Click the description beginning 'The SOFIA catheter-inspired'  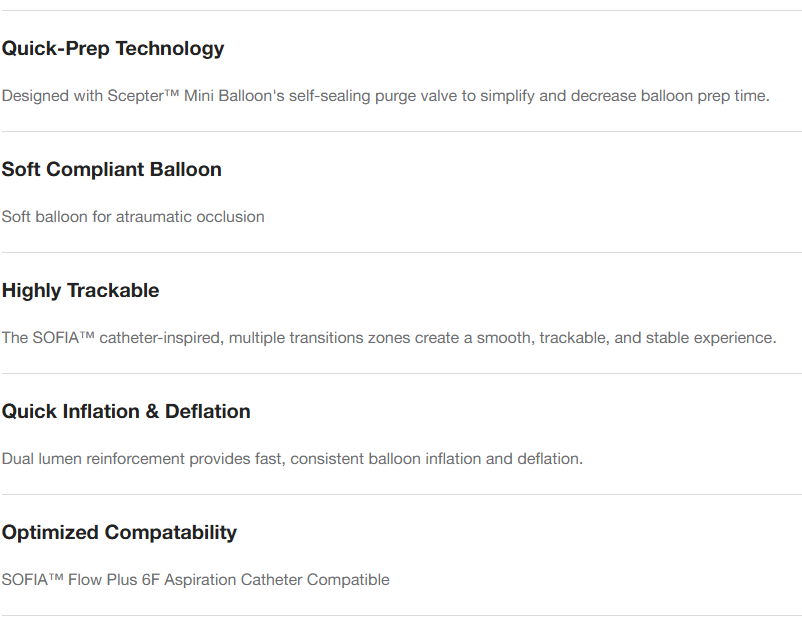(x=388, y=338)
